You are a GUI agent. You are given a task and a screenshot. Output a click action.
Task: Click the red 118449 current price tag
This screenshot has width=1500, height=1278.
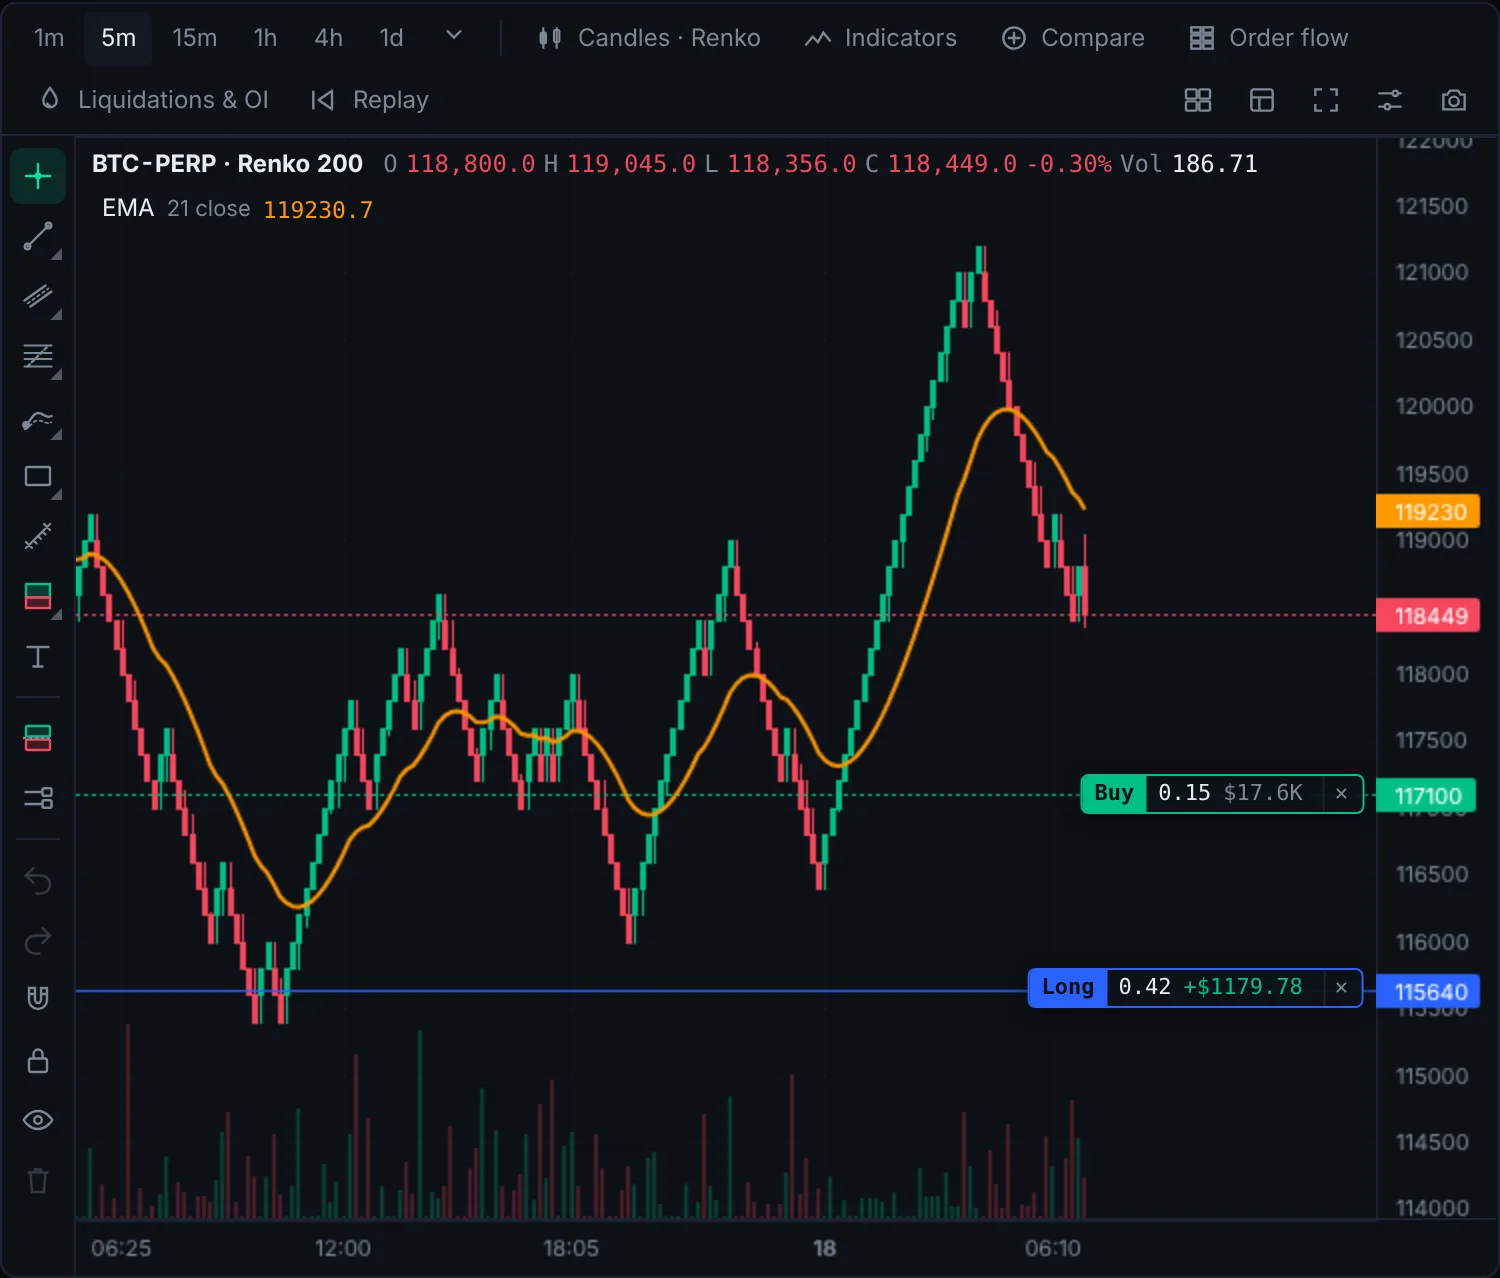pos(1429,616)
